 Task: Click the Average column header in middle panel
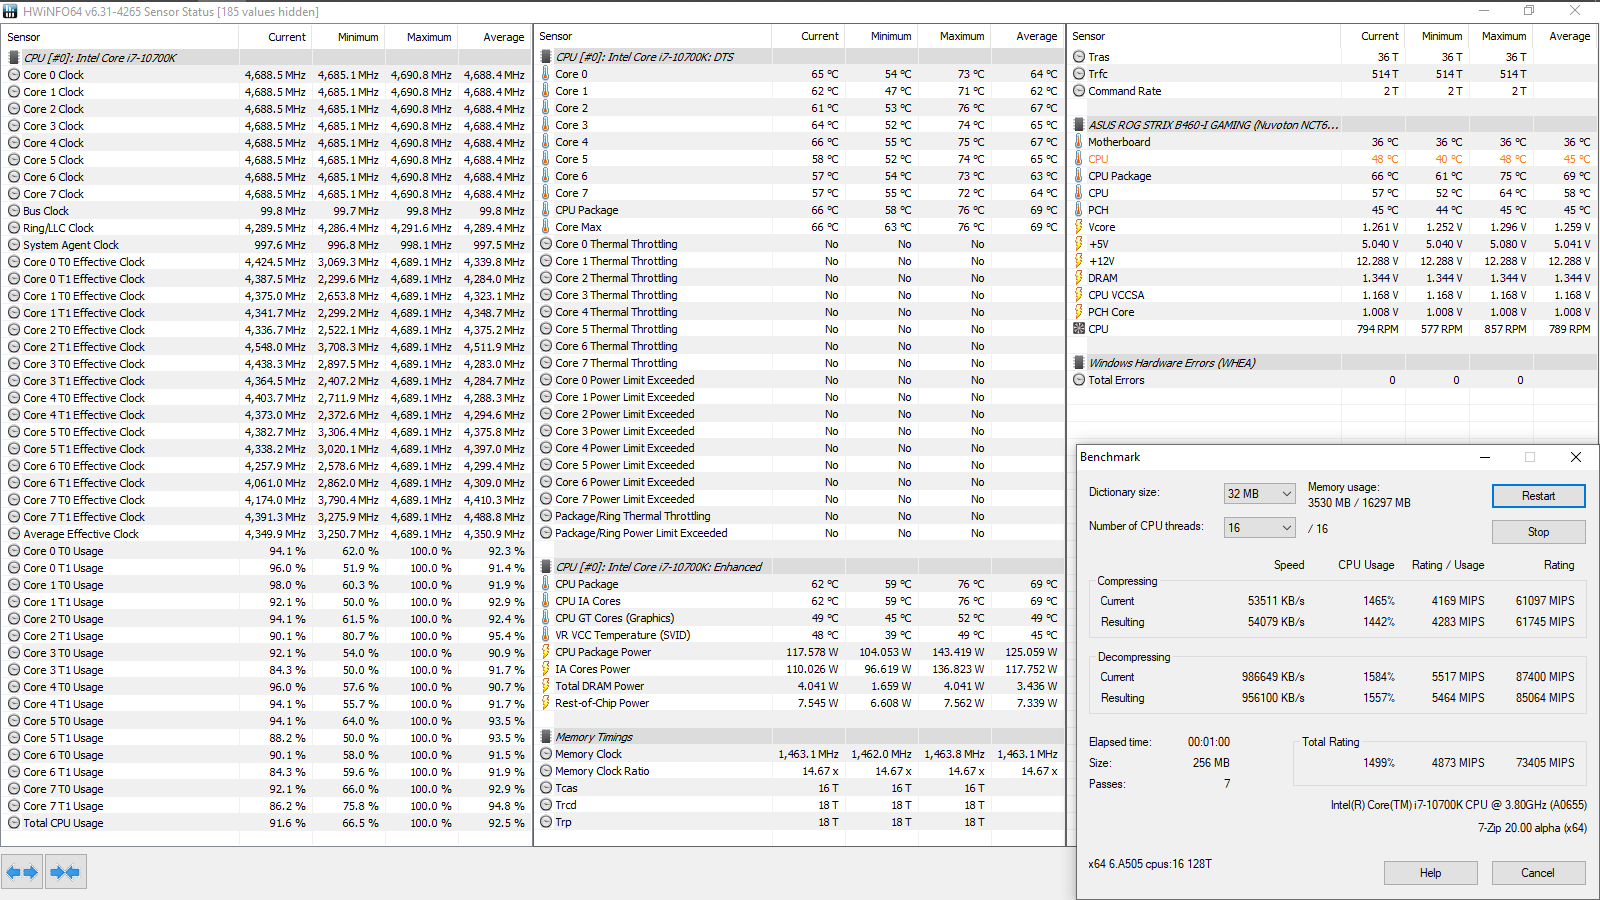tap(1036, 36)
